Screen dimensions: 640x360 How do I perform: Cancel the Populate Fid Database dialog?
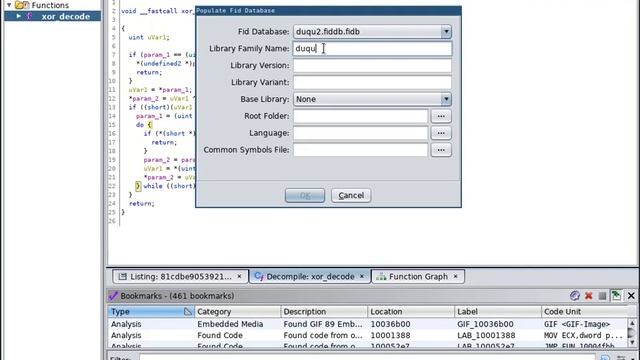[x=351, y=196]
